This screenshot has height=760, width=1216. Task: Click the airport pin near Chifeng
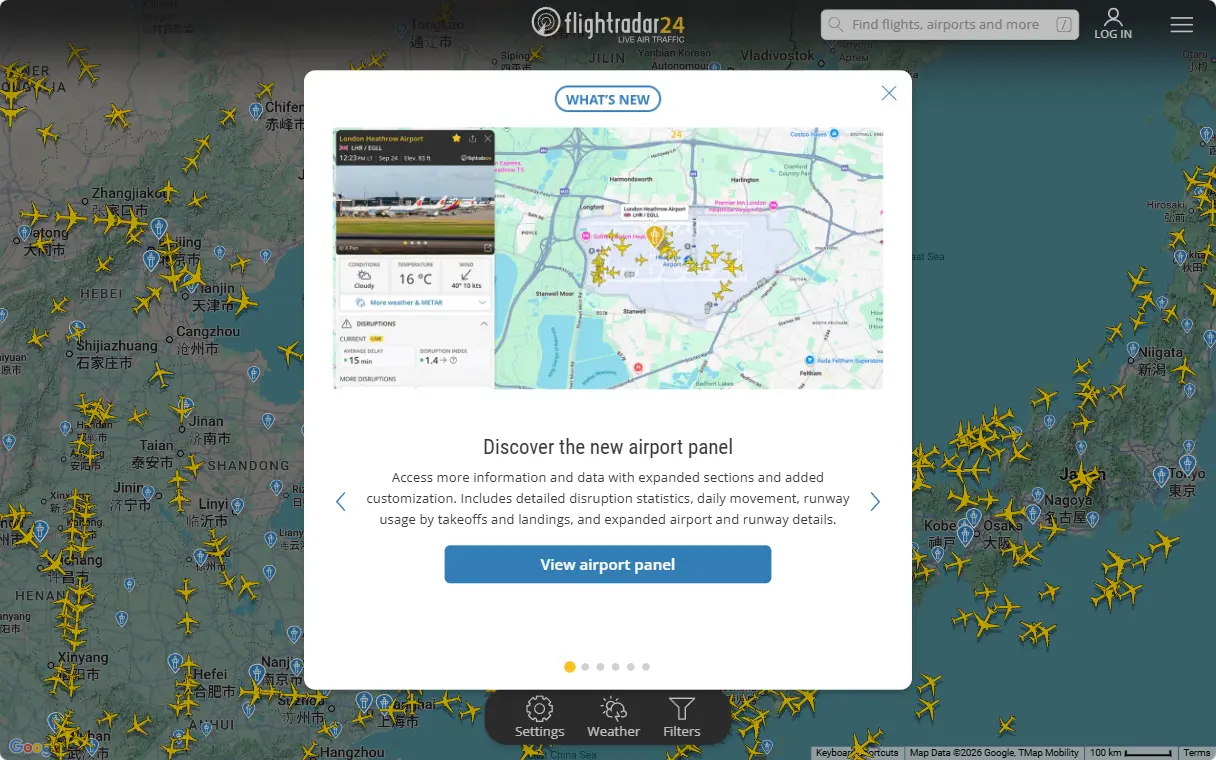(x=256, y=110)
